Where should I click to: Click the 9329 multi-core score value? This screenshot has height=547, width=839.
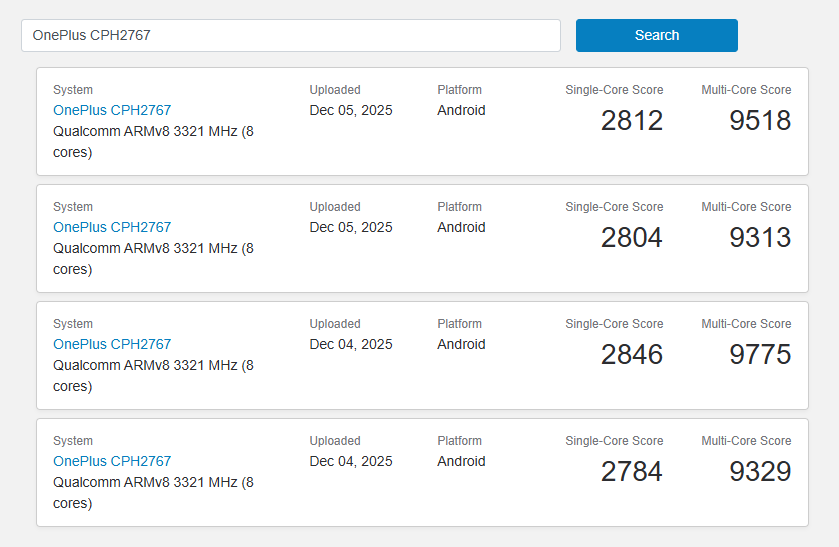coord(760,472)
